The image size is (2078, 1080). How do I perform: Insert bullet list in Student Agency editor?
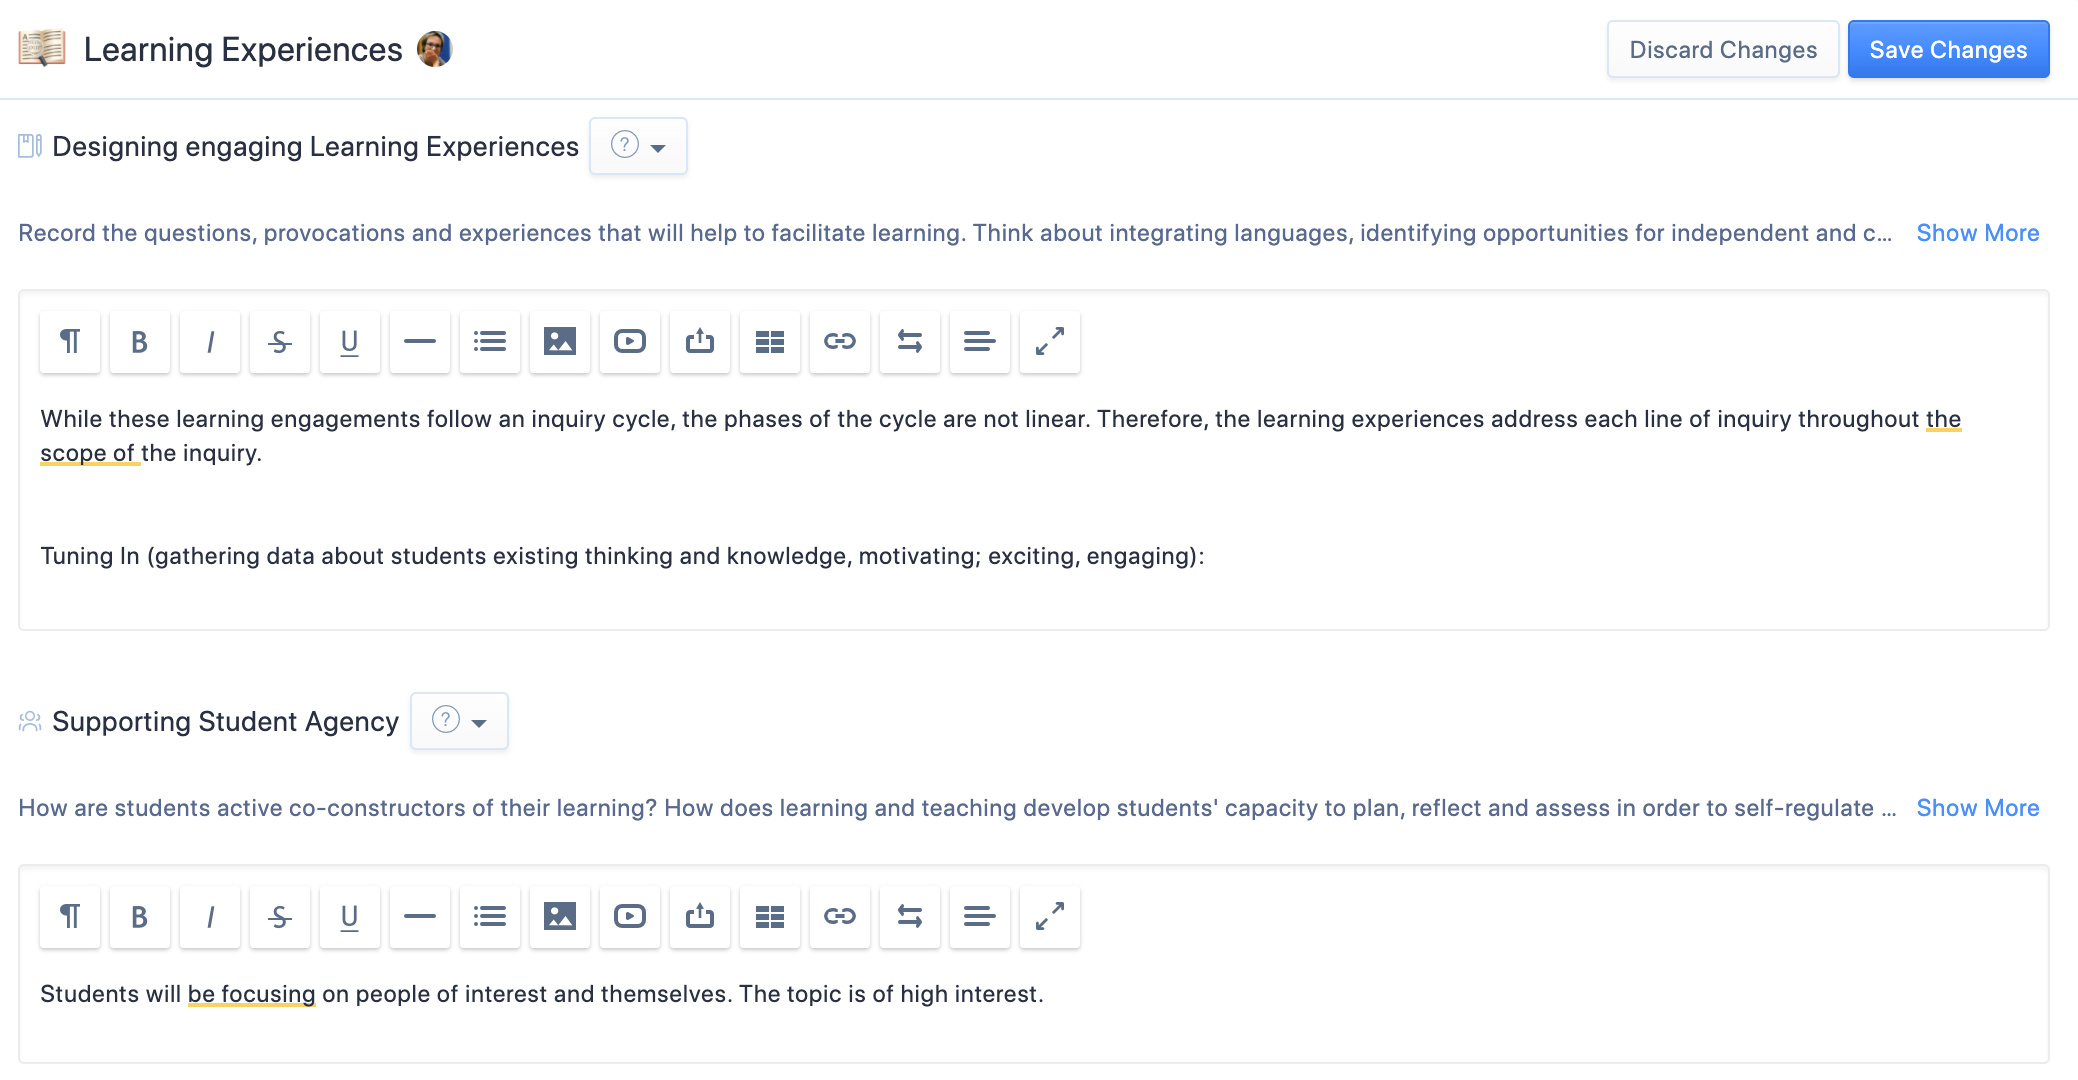tap(490, 917)
